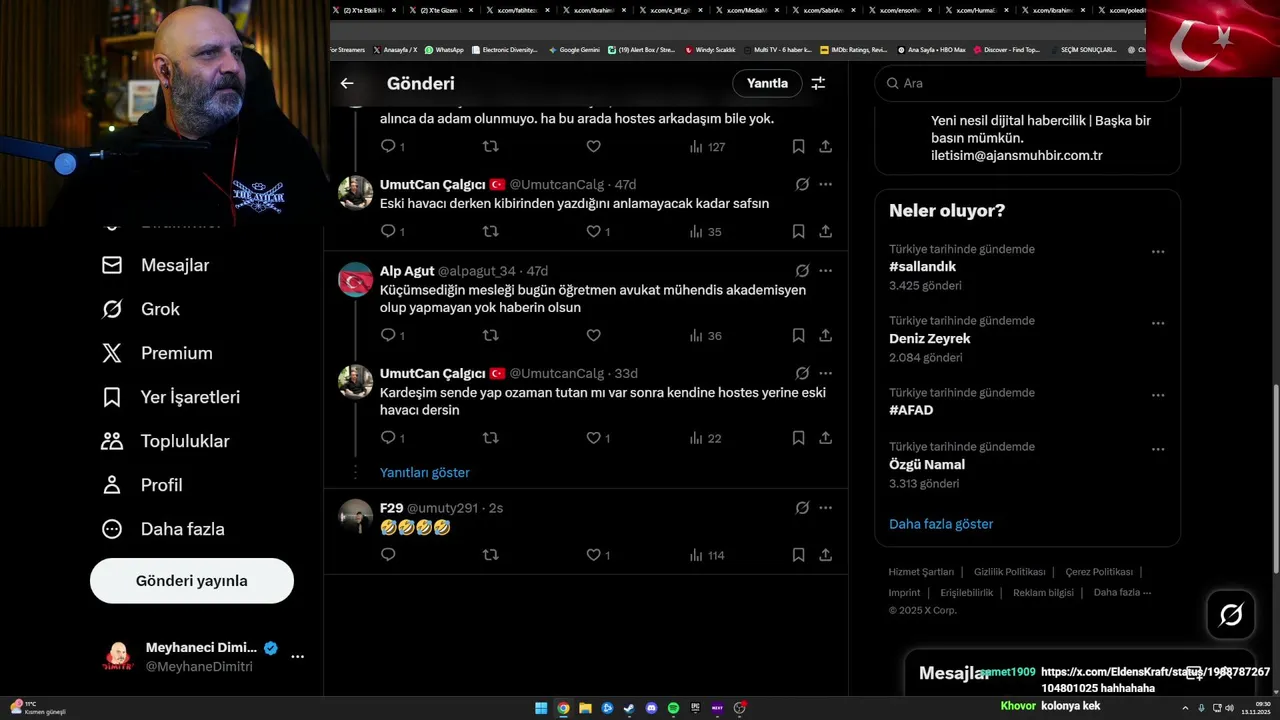This screenshot has width=1280, height=720.
Task: Open Windows Start menu
Action: (541, 708)
